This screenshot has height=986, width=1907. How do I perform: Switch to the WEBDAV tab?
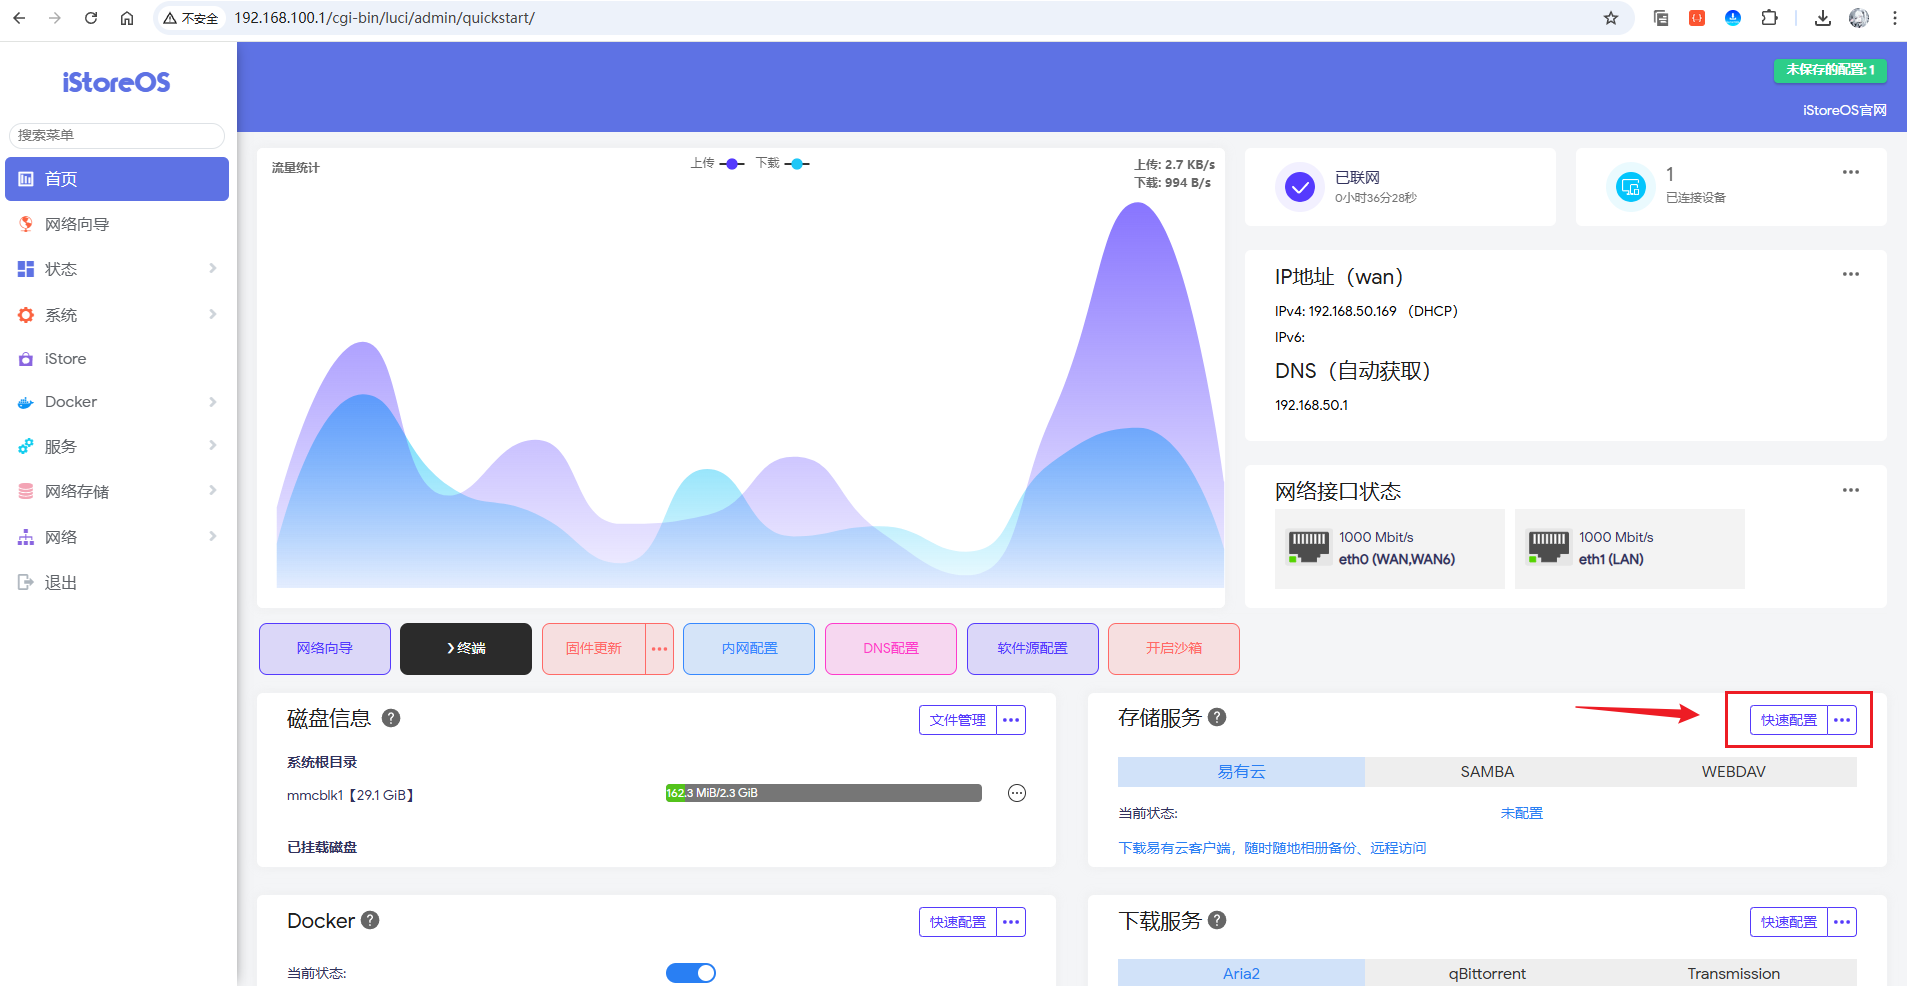pos(1733,772)
